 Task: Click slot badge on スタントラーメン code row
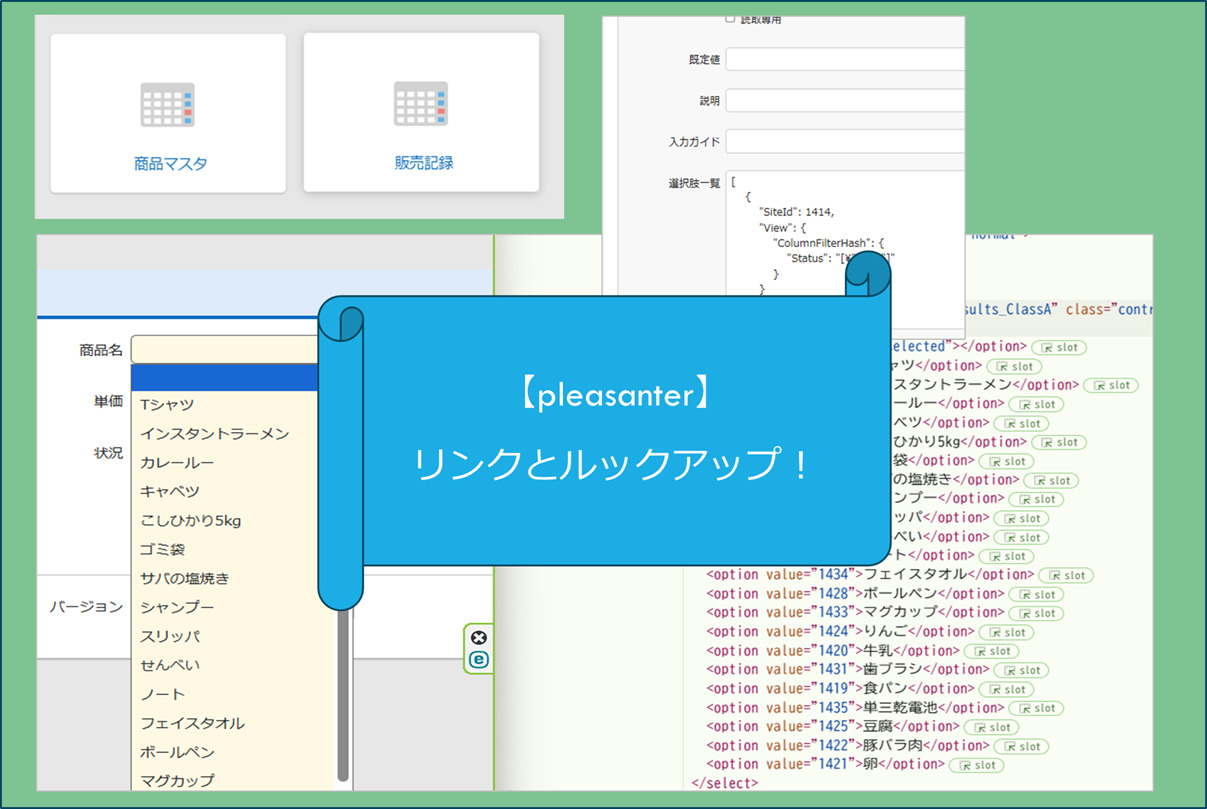coord(1111,385)
